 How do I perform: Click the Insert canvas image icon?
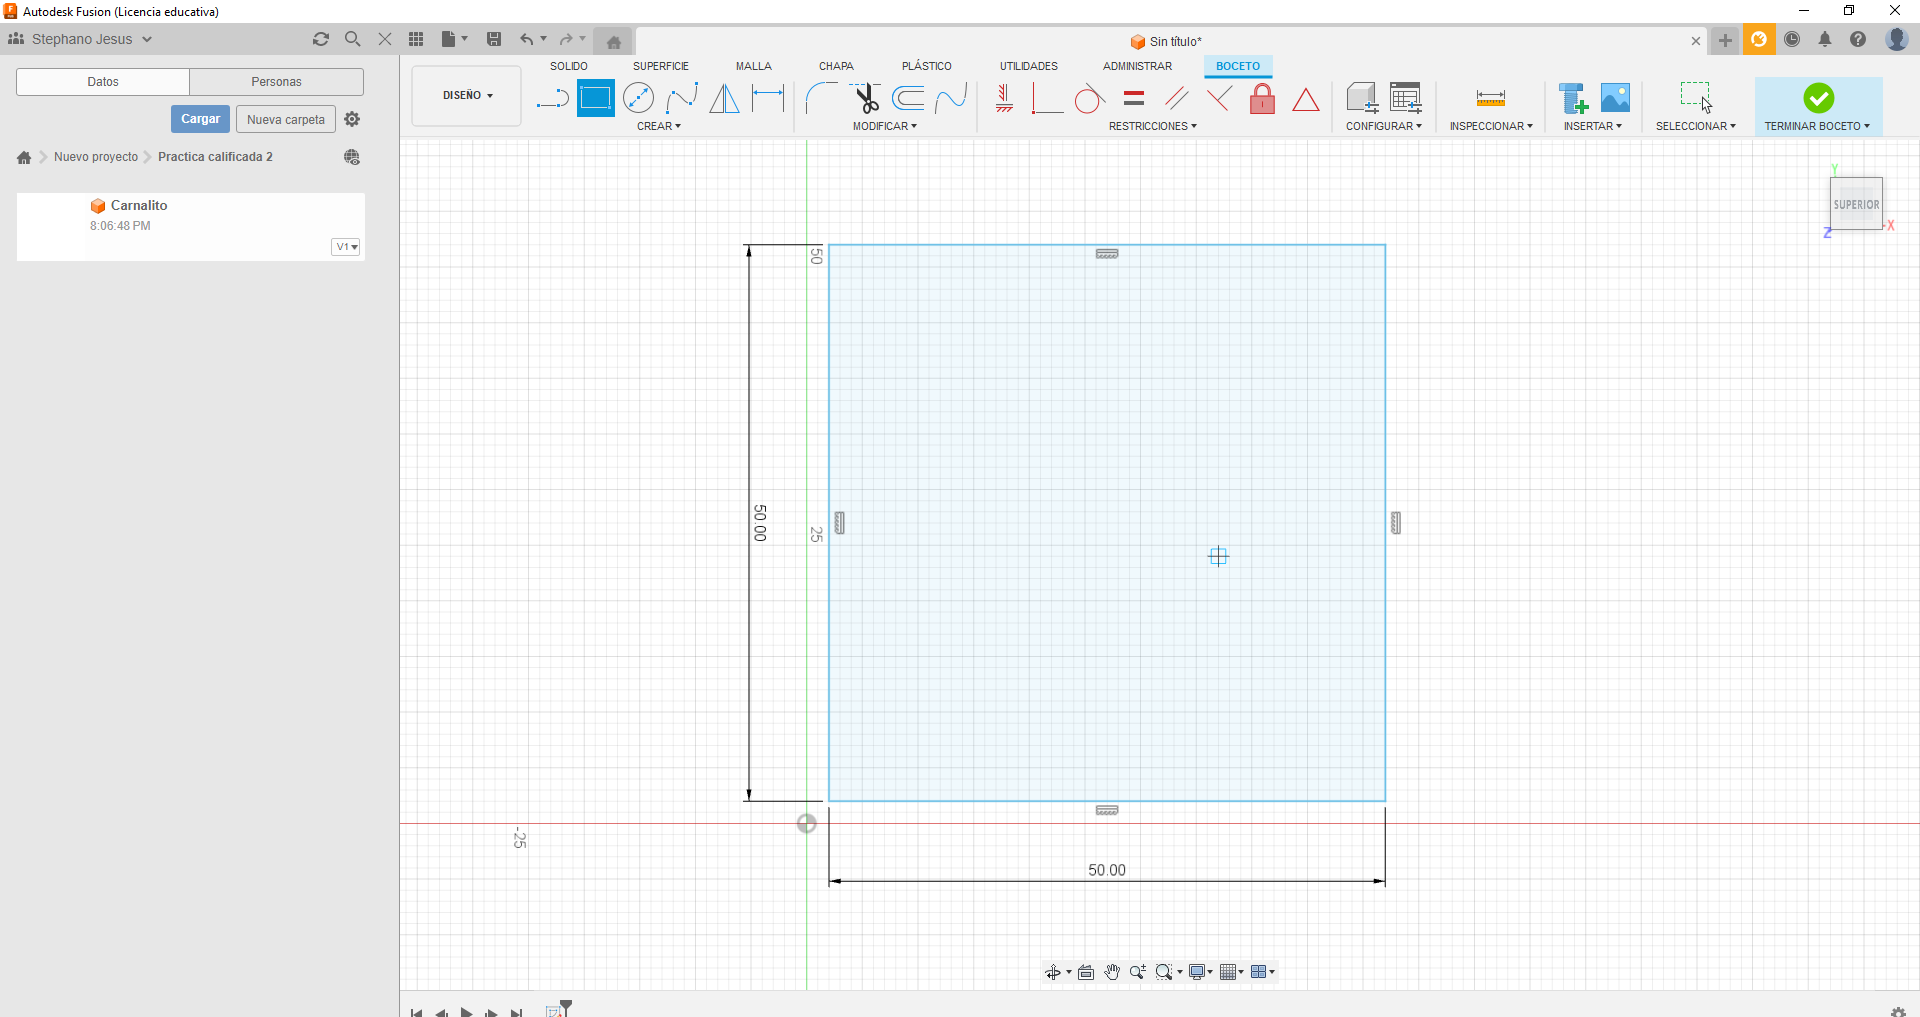coord(1616,98)
